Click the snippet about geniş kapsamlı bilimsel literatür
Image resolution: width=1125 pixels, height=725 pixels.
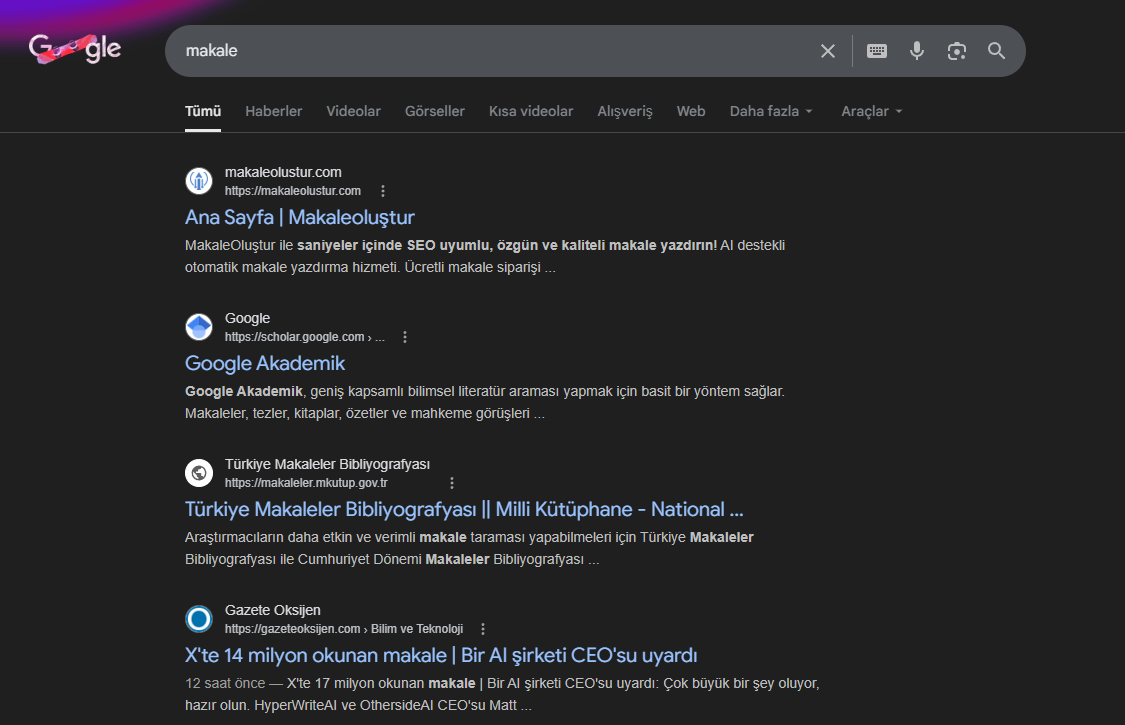[485, 402]
